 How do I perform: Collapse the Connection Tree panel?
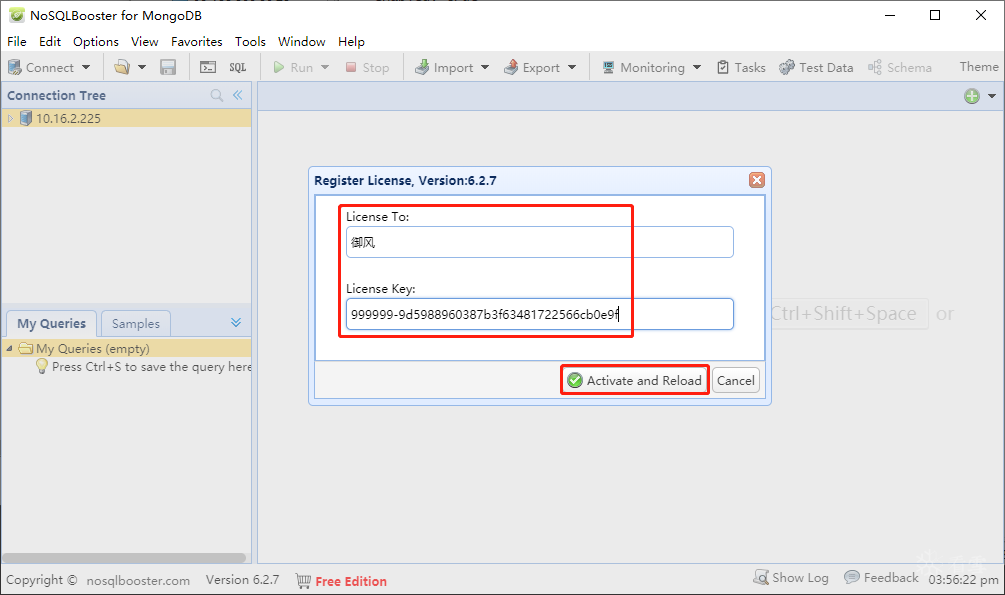pos(238,96)
